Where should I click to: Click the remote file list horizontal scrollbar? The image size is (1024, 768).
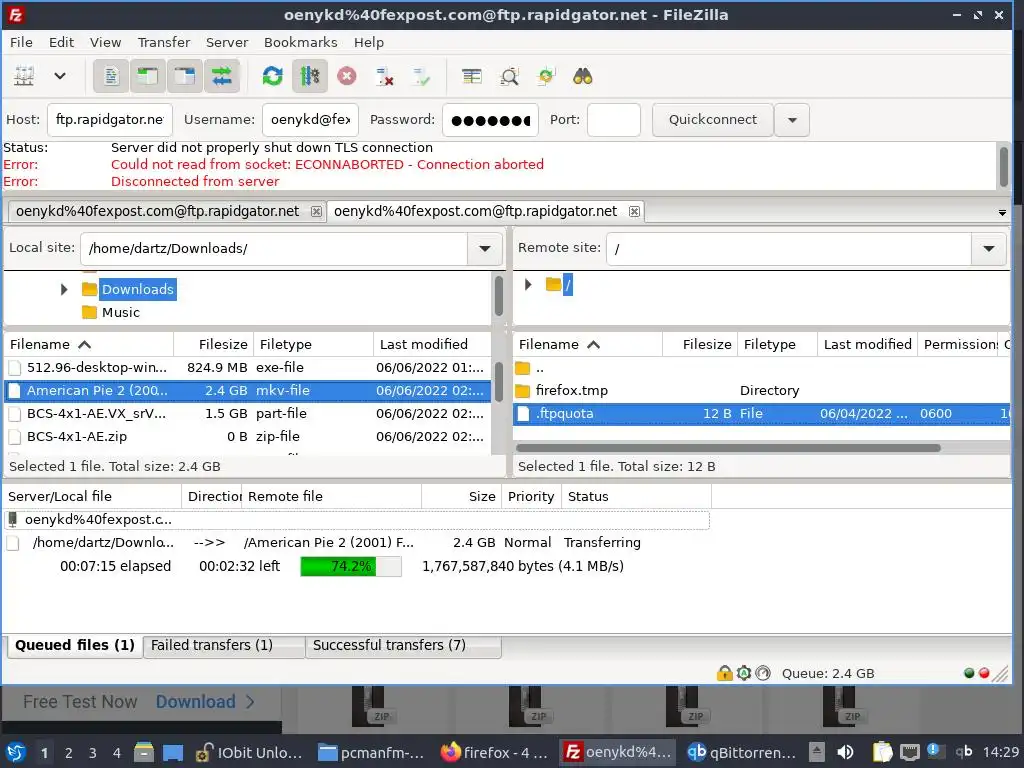(x=728, y=448)
